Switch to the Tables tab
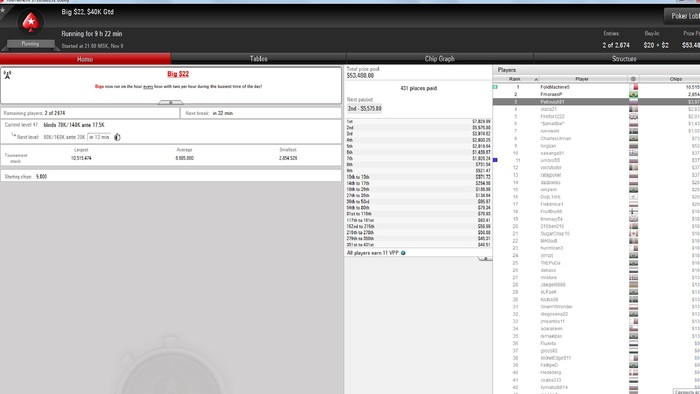The image size is (700, 394). [x=258, y=59]
